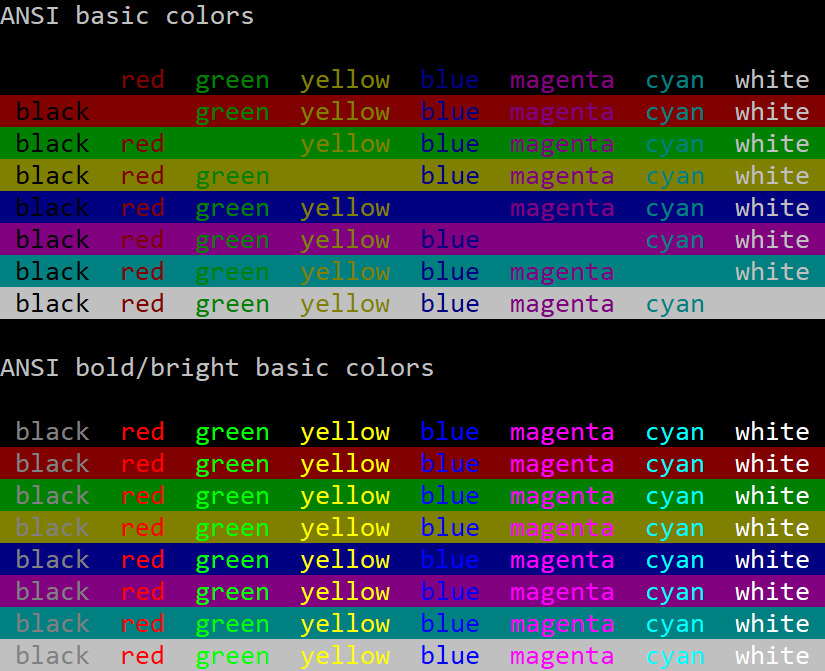The image size is (825, 671).
Task: Click "black" on the basic green-background row
Action: 52,144
